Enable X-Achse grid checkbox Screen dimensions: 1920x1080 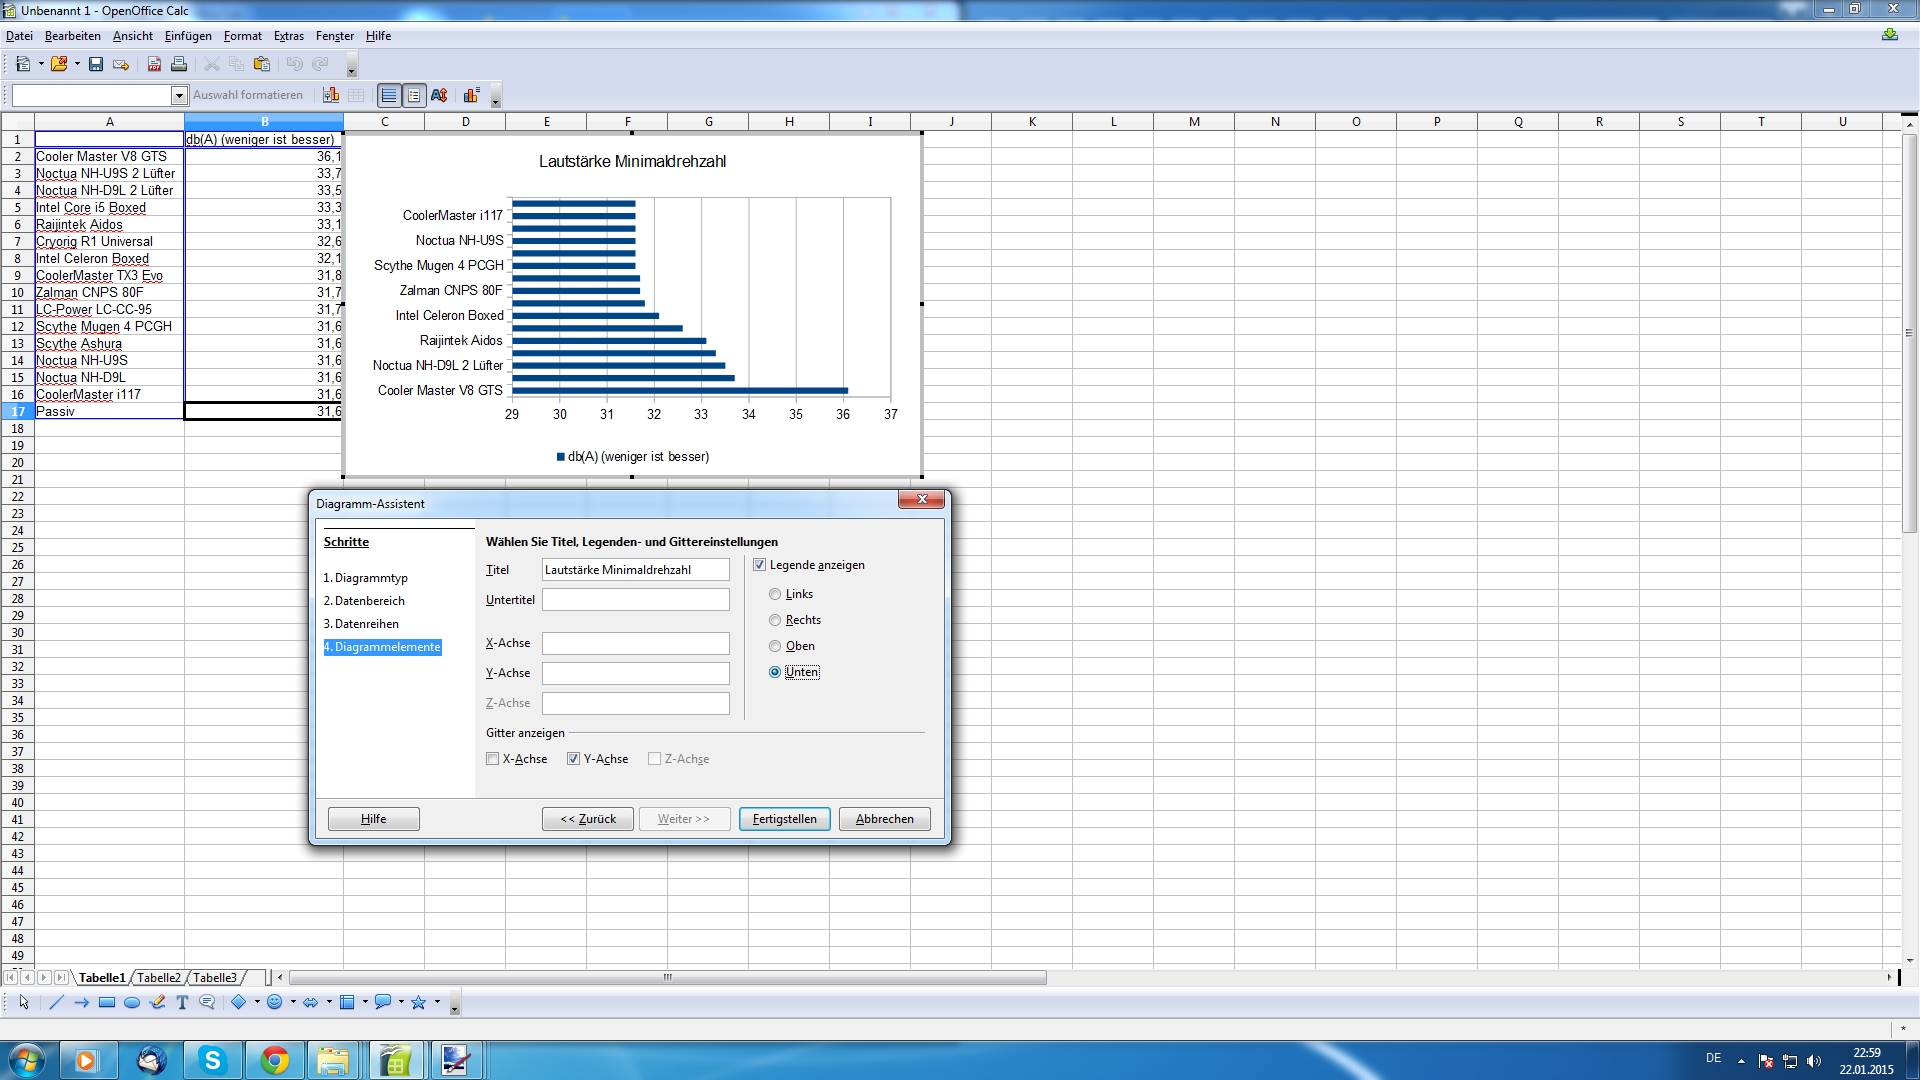(493, 759)
